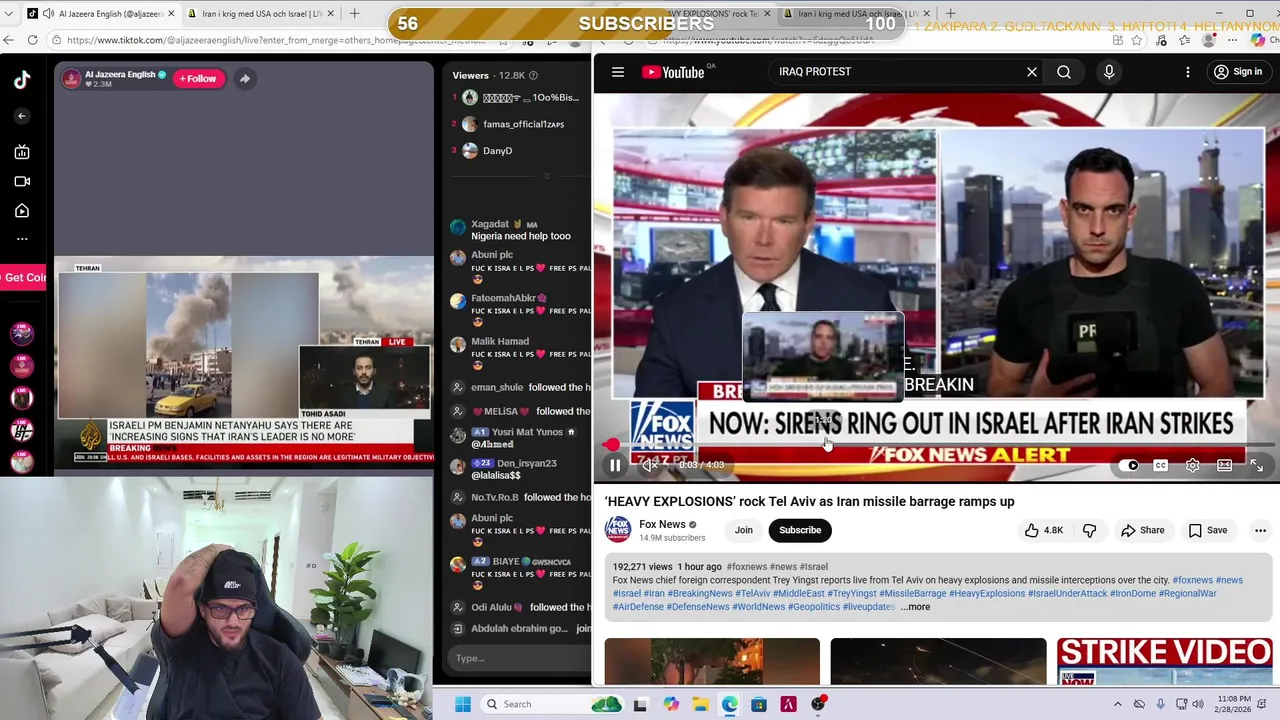Open the Get Coins button on TikTok
Image resolution: width=1280 pixels, height=720 pixels.
[23, 277]
